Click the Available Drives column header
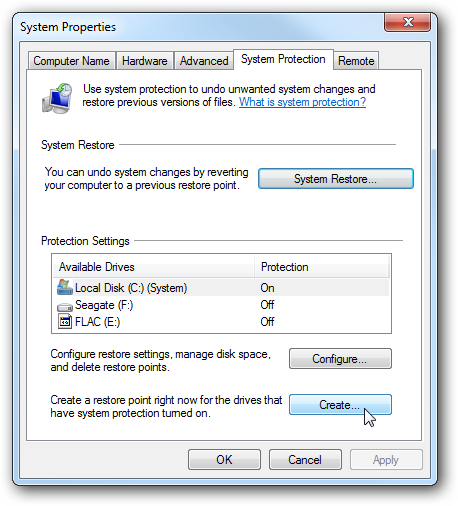Viewport: 458px width, 506px height. pos(153,267)
